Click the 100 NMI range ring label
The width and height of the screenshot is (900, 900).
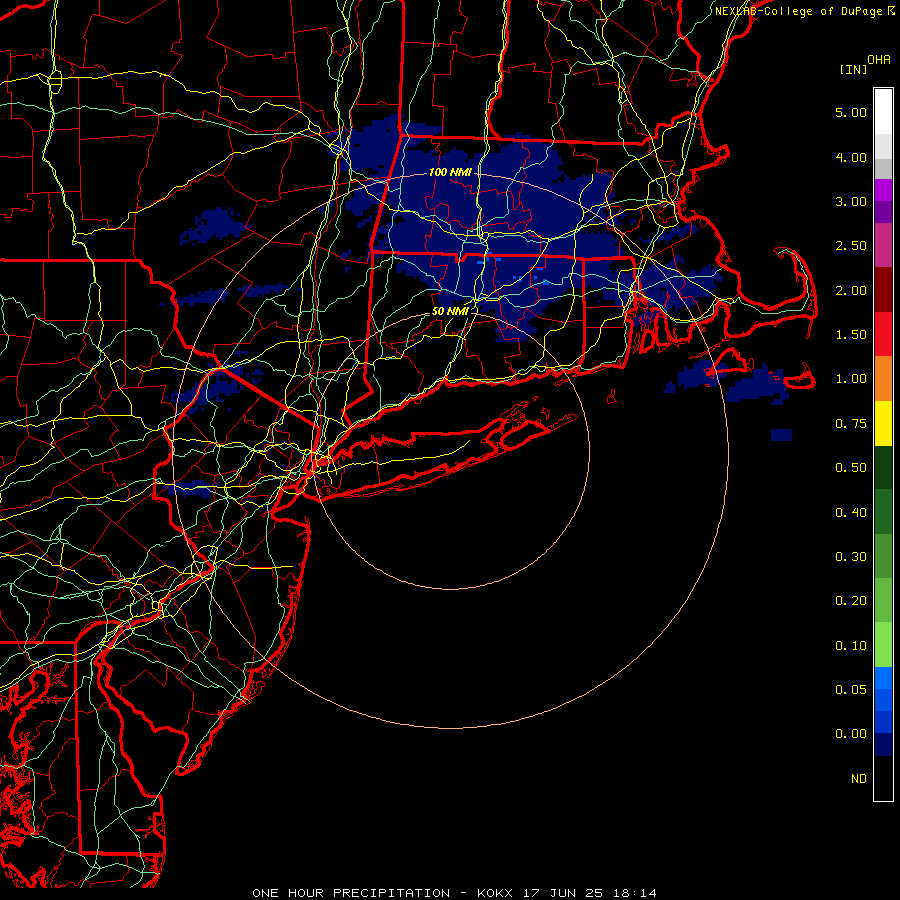pos(450,172)
